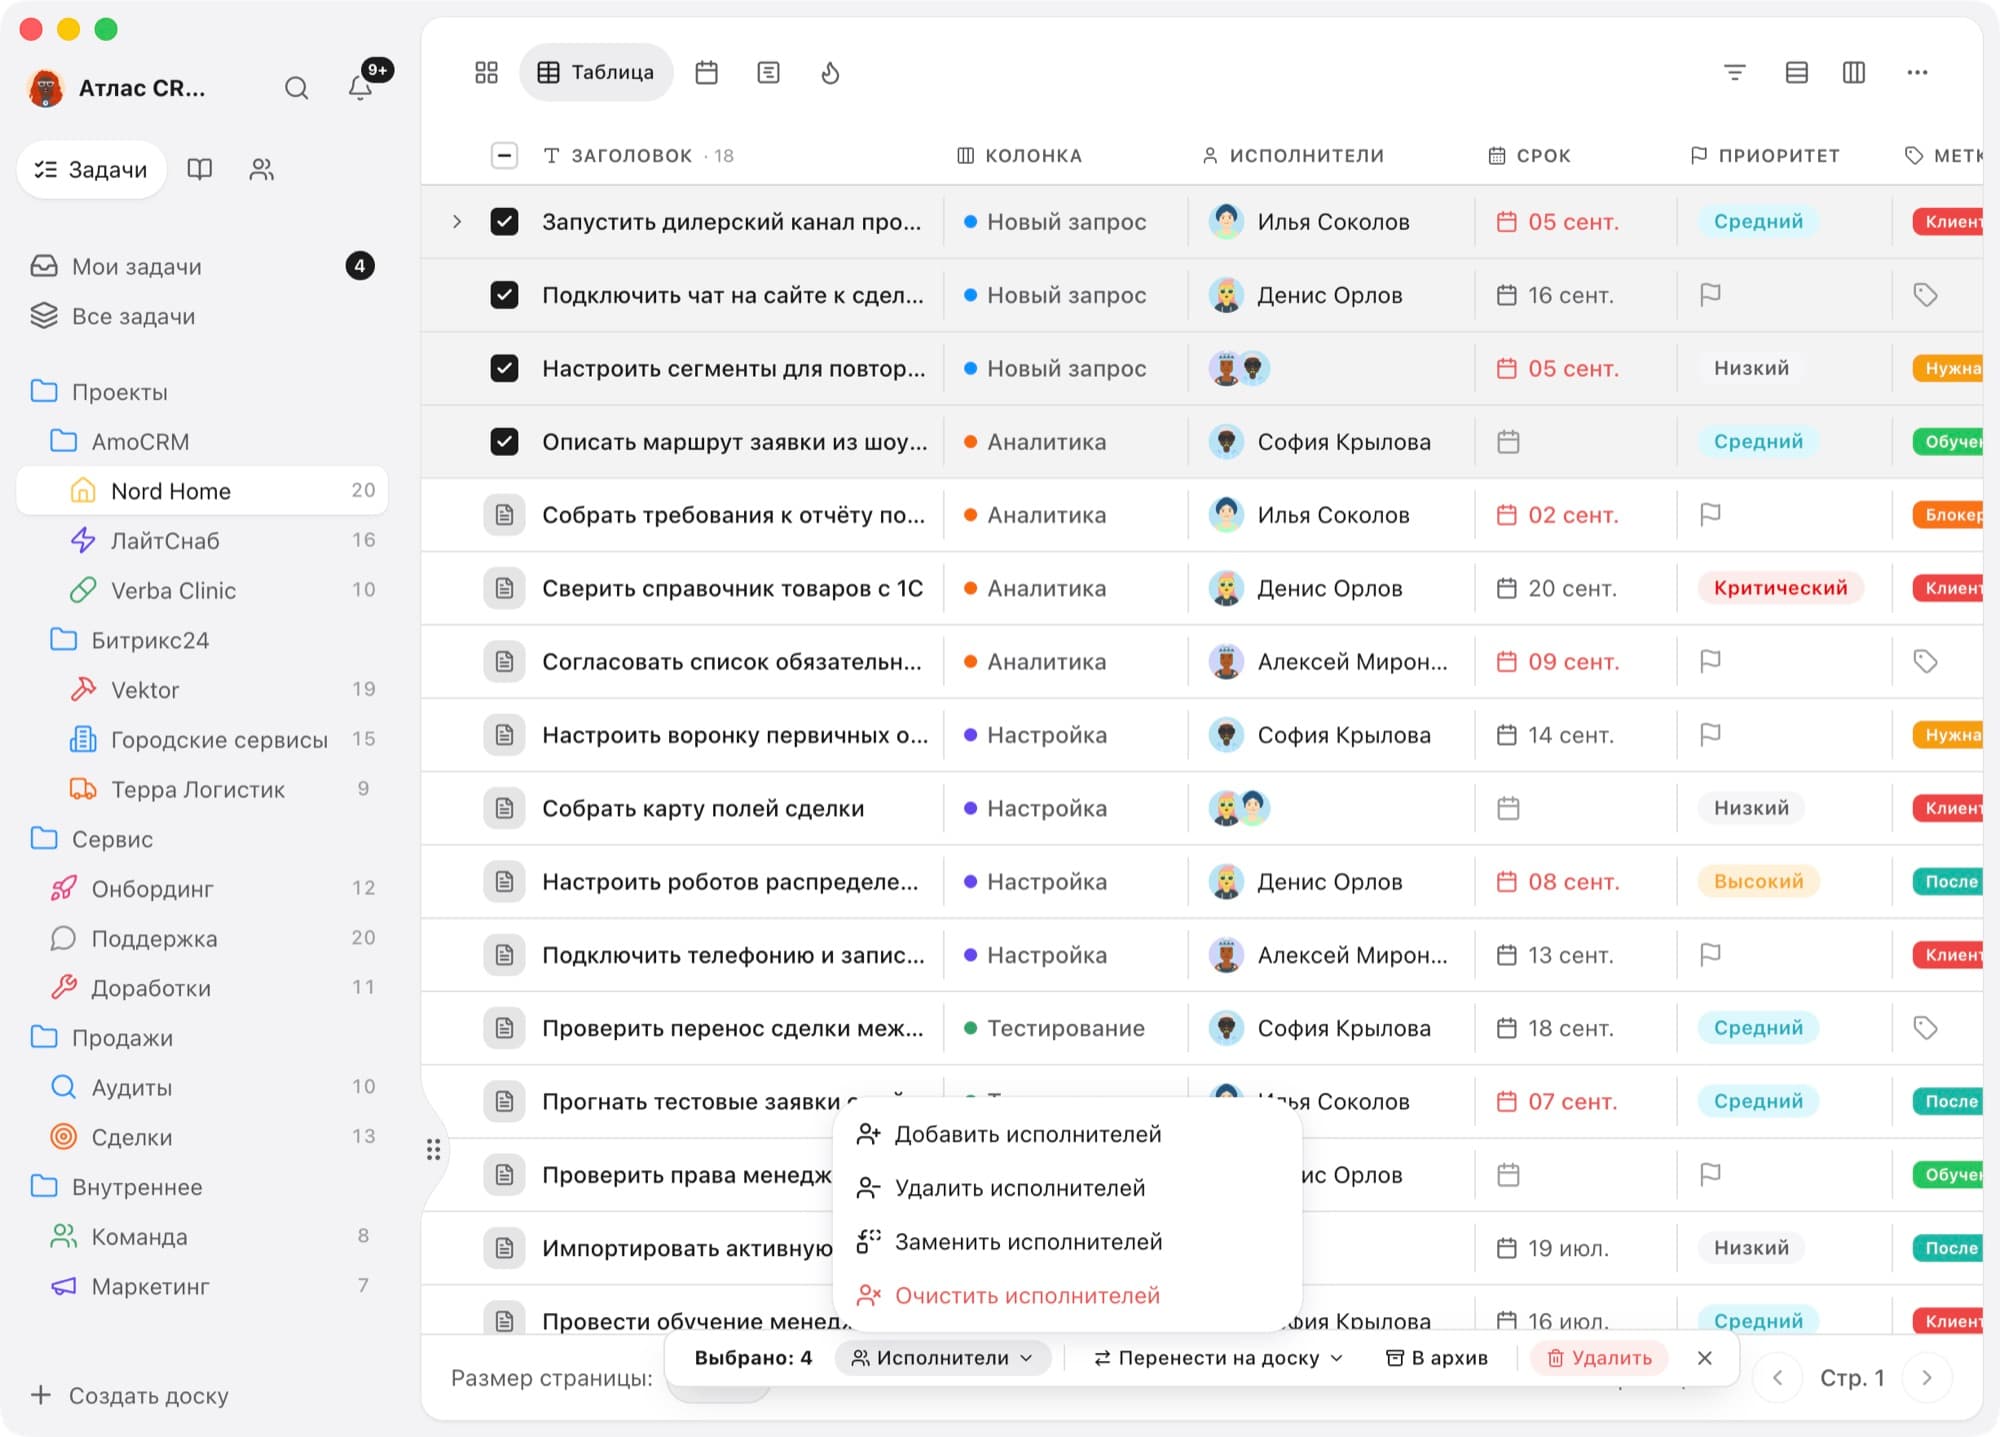
Task: Close the selection bar with X
Action: click(x=1705, y=1358)
